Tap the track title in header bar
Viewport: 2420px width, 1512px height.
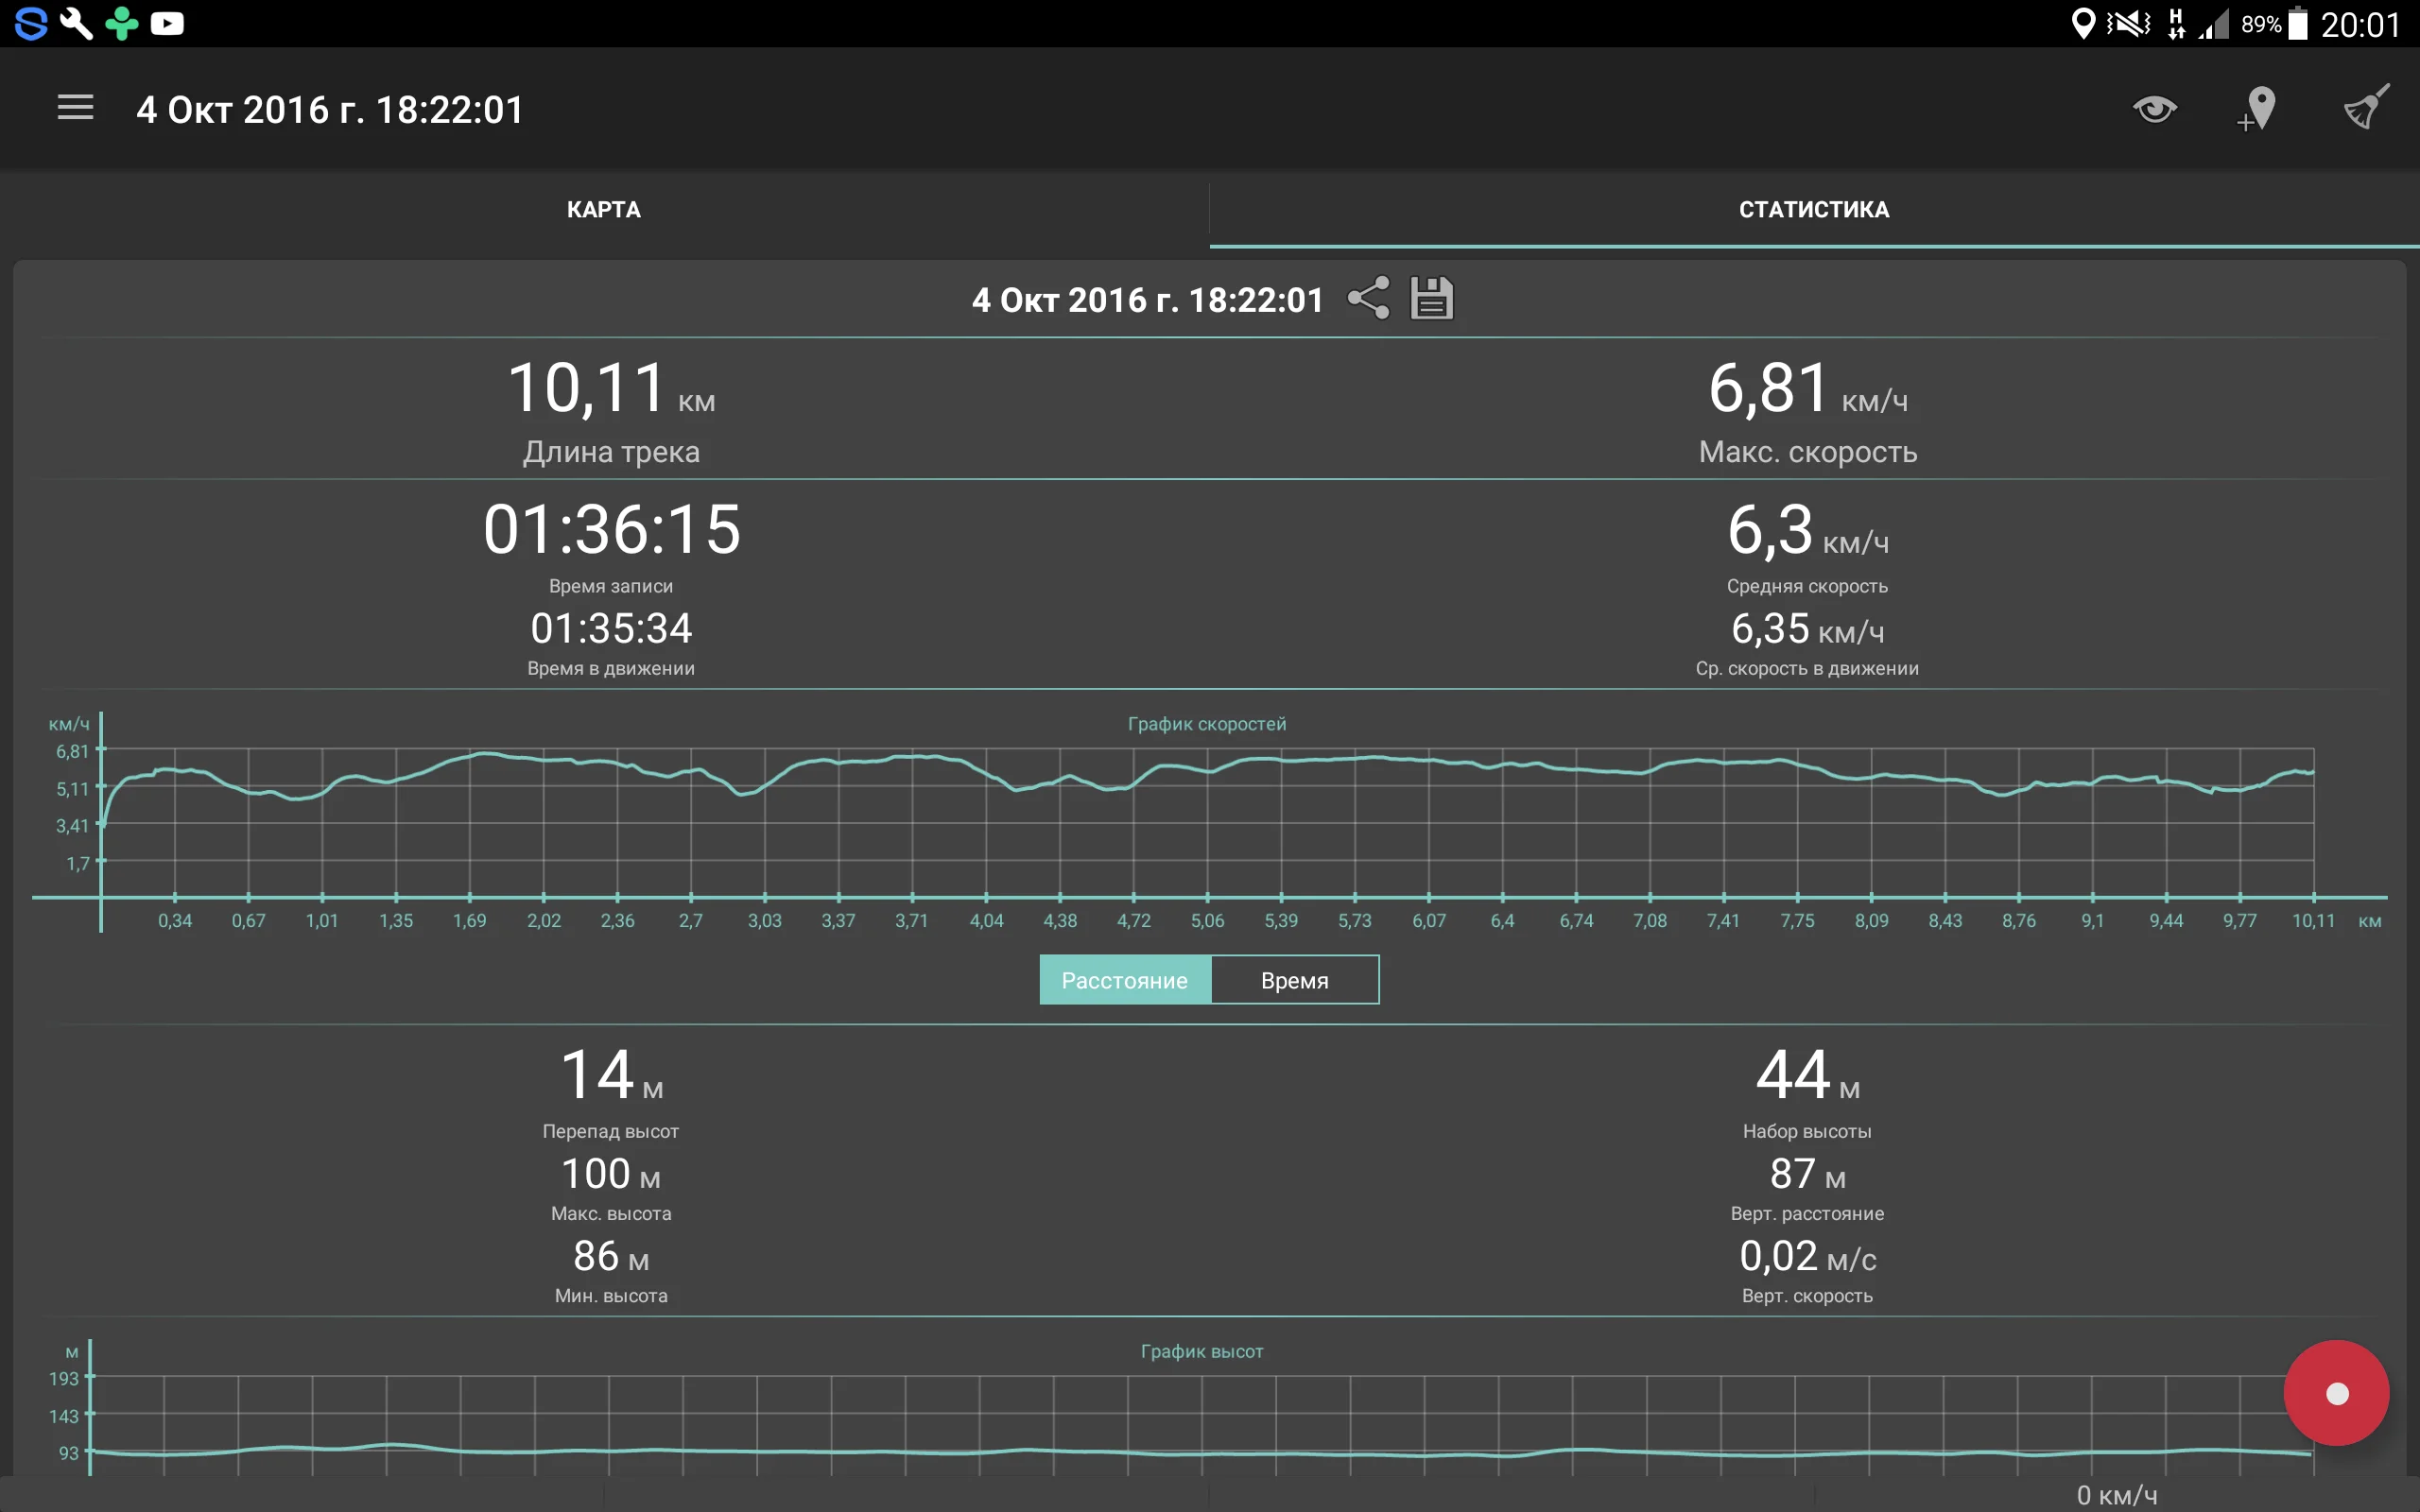pyautogui.click(x=330, y=110)
